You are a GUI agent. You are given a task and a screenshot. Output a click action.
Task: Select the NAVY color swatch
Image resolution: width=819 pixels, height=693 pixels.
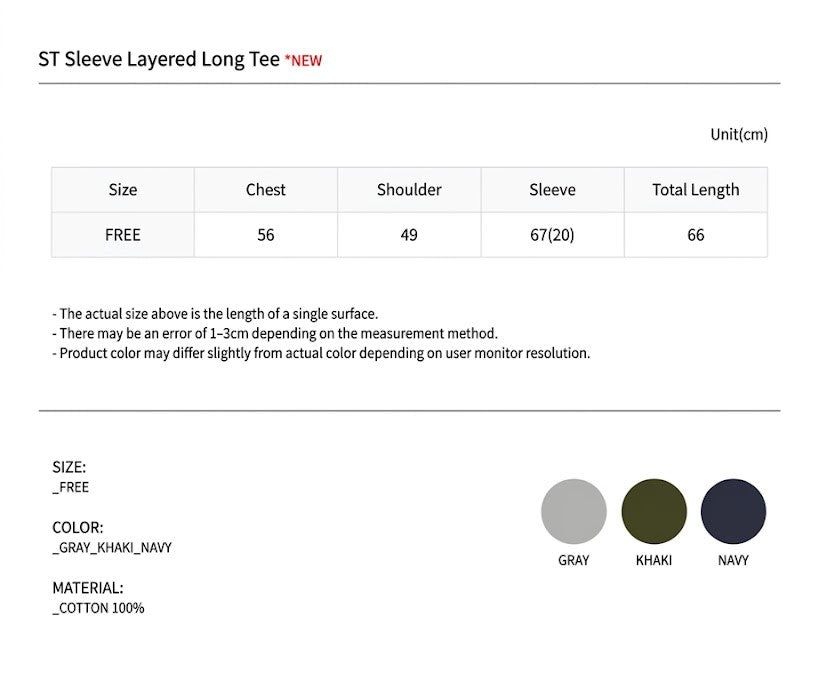click(x=733, y=511)
